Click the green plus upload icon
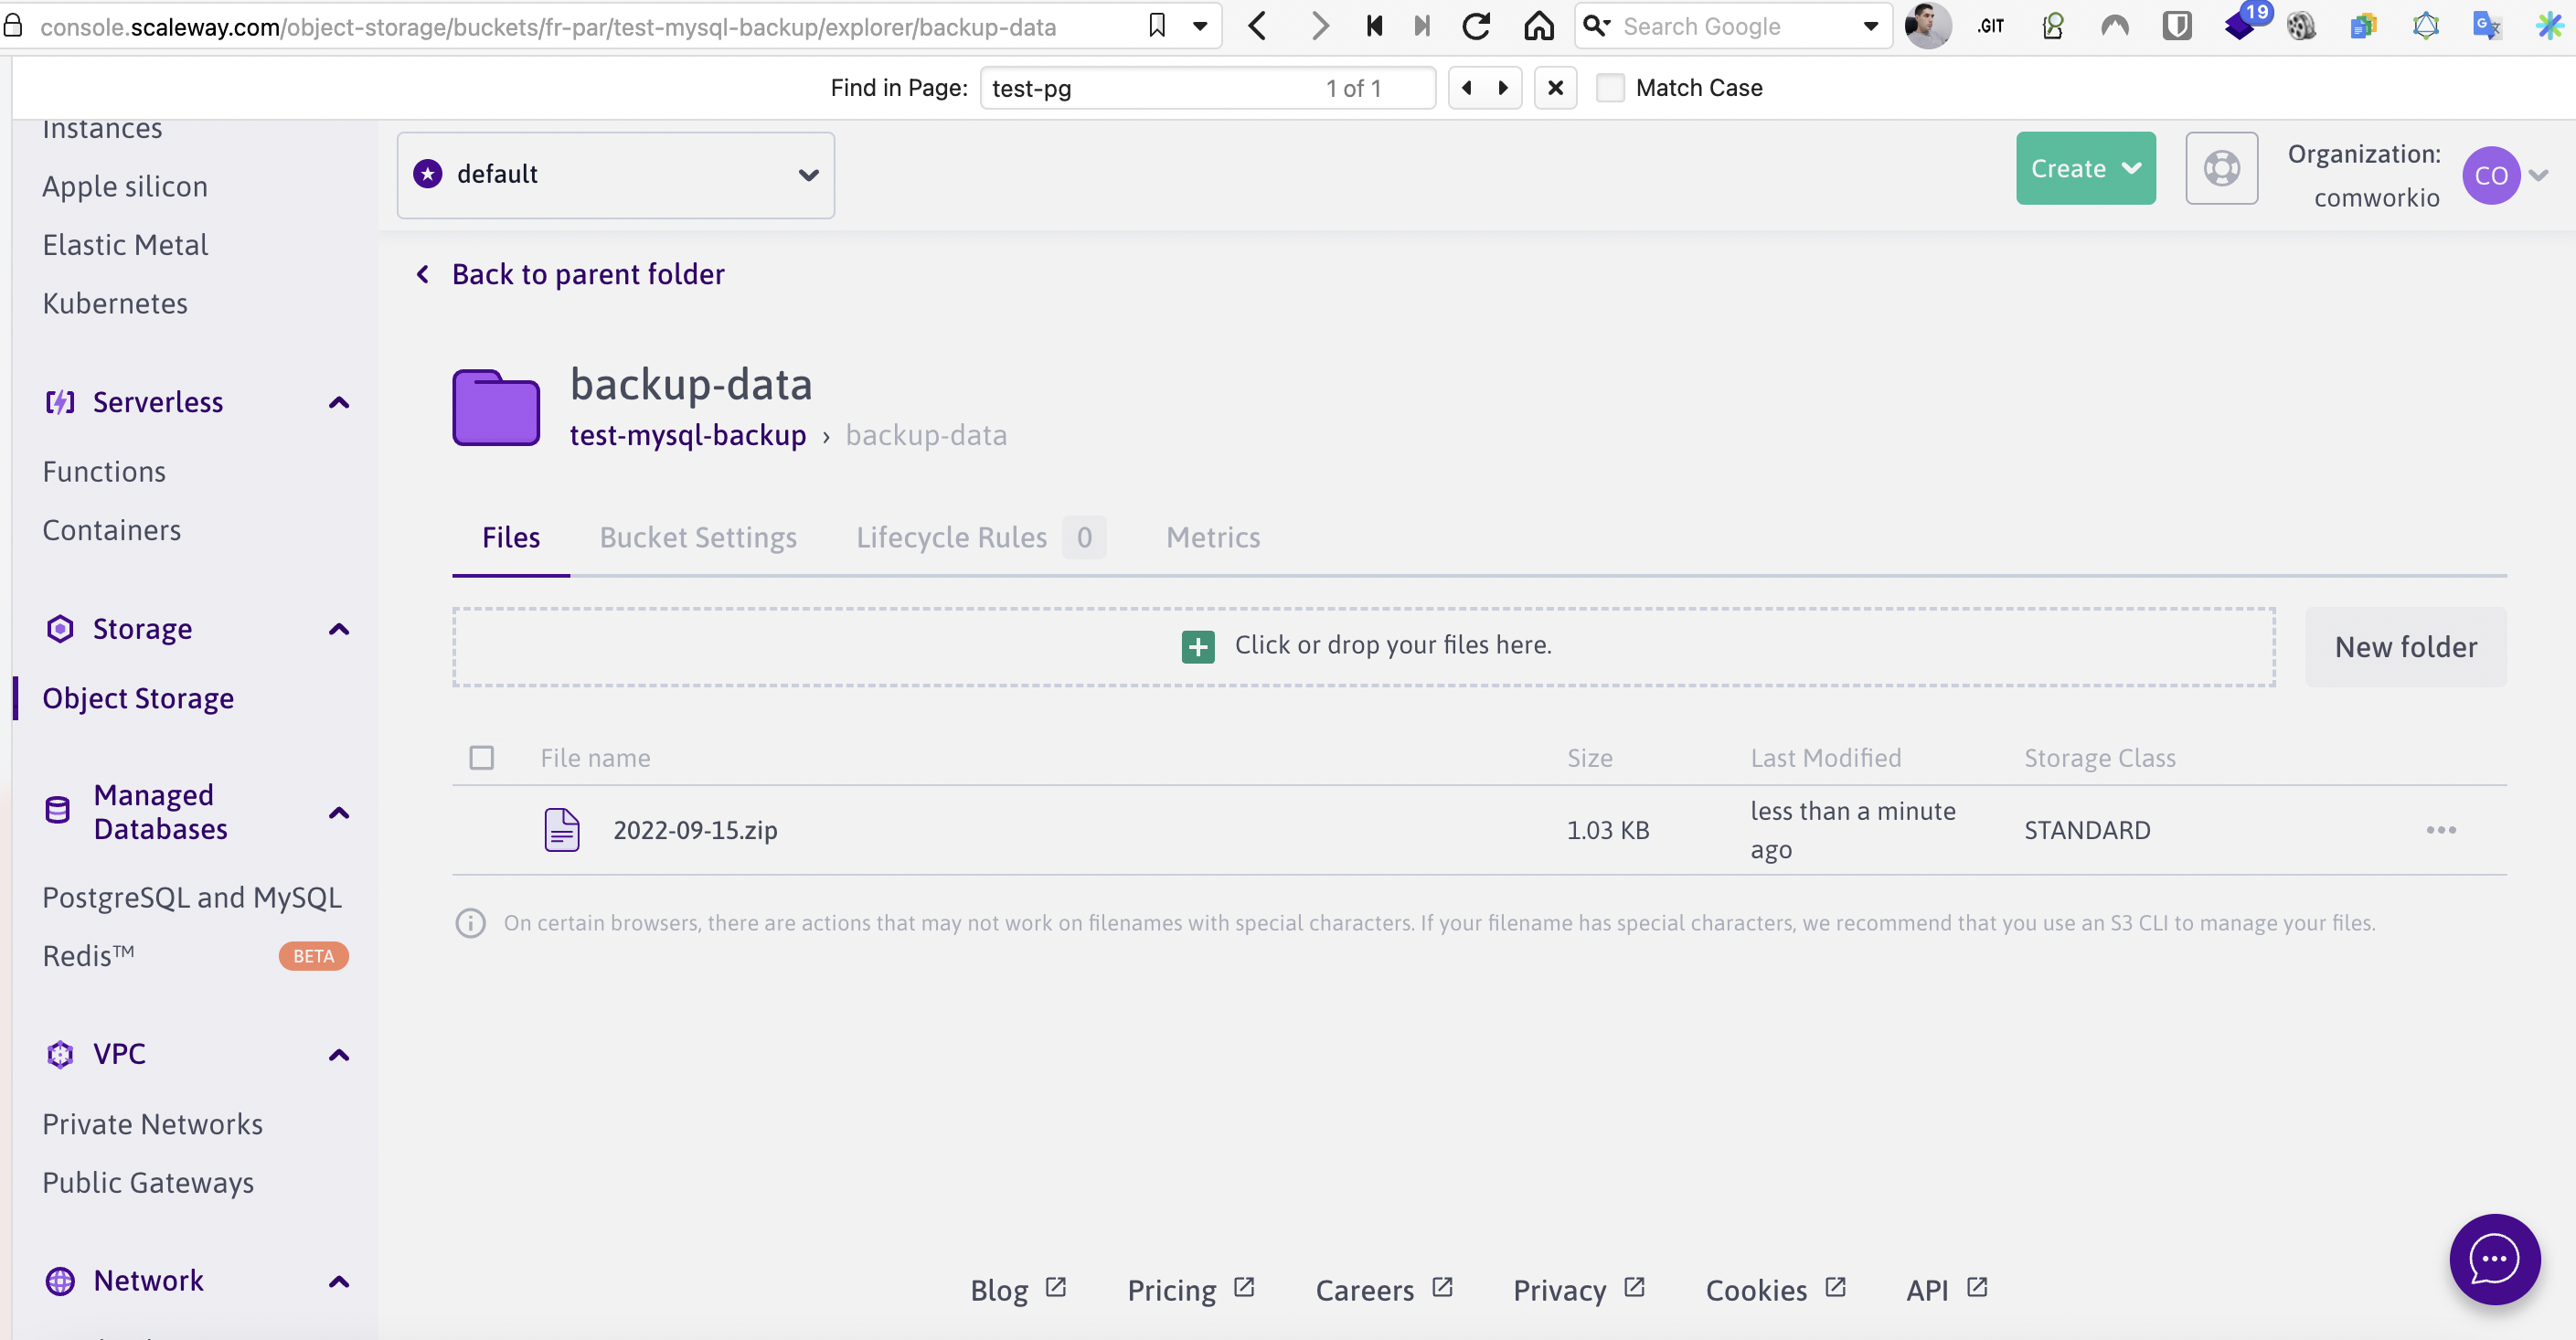 [1197, 647]
